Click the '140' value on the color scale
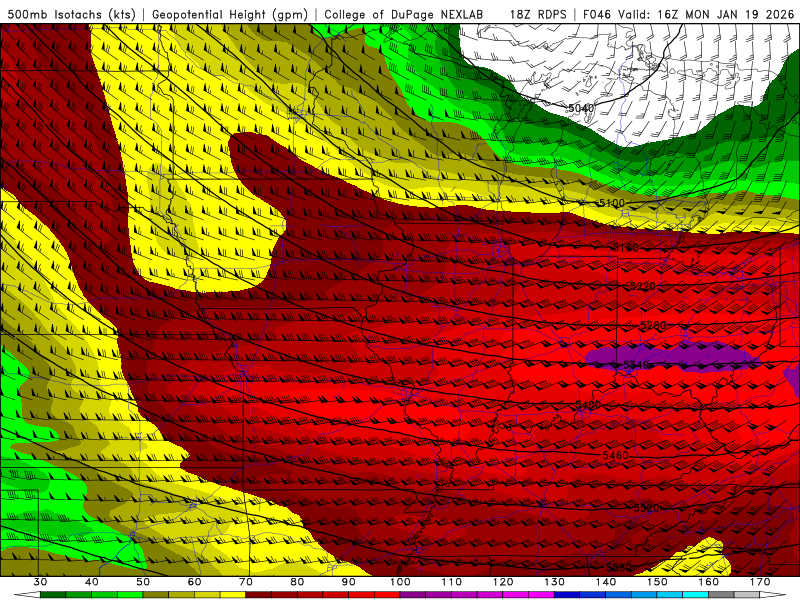 click(606, 582)
